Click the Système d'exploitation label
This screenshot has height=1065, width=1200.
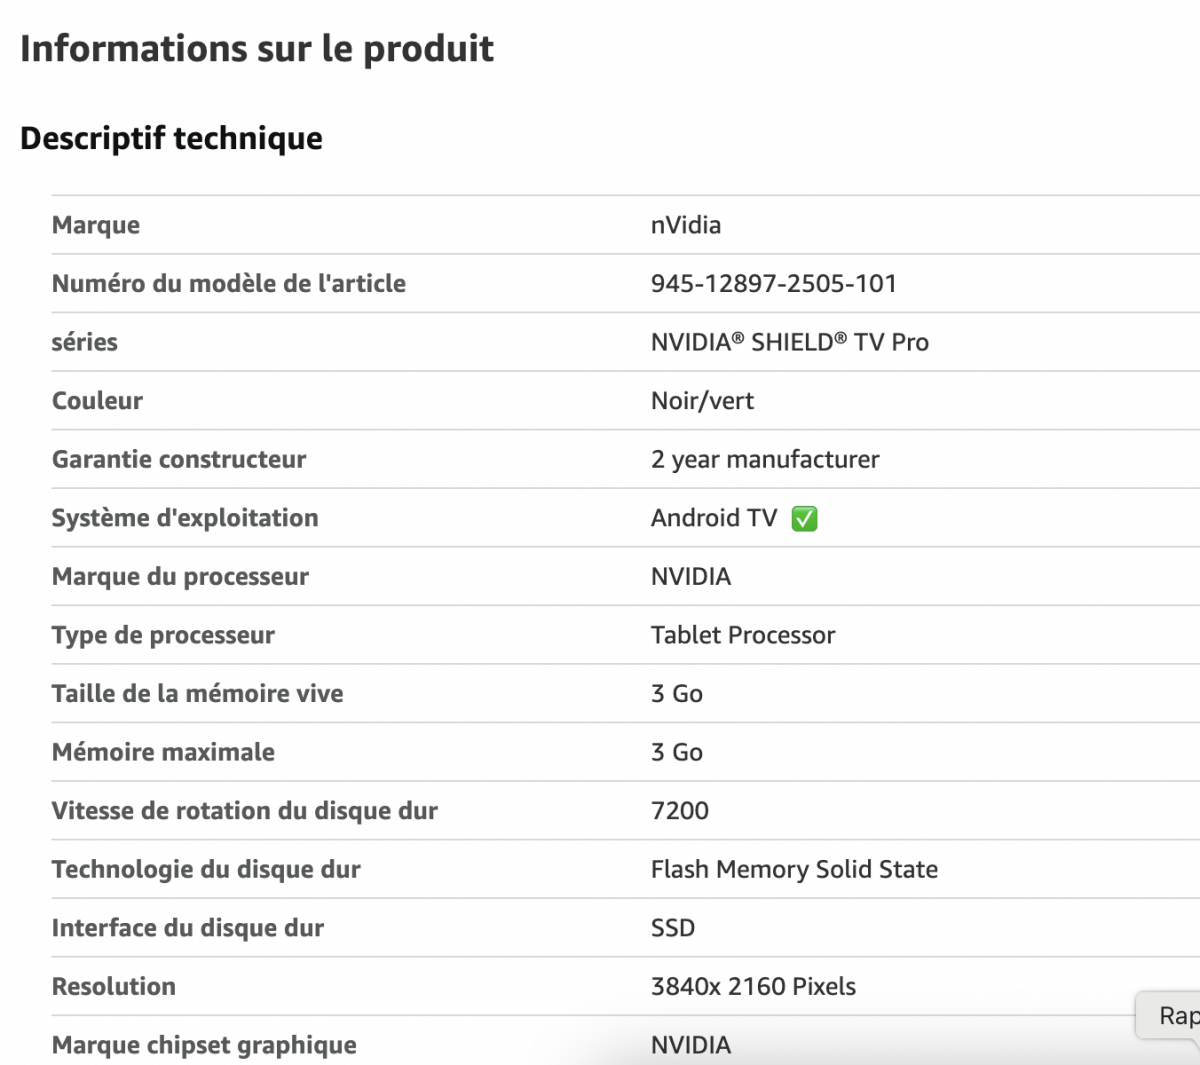[x=185, y=518]
